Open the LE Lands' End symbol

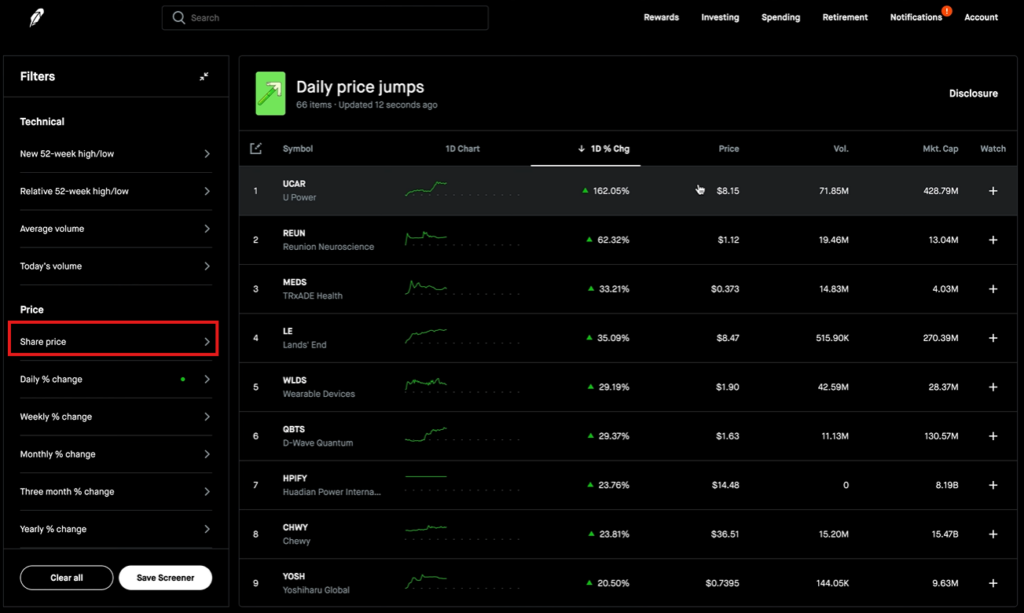coord(304,338)
